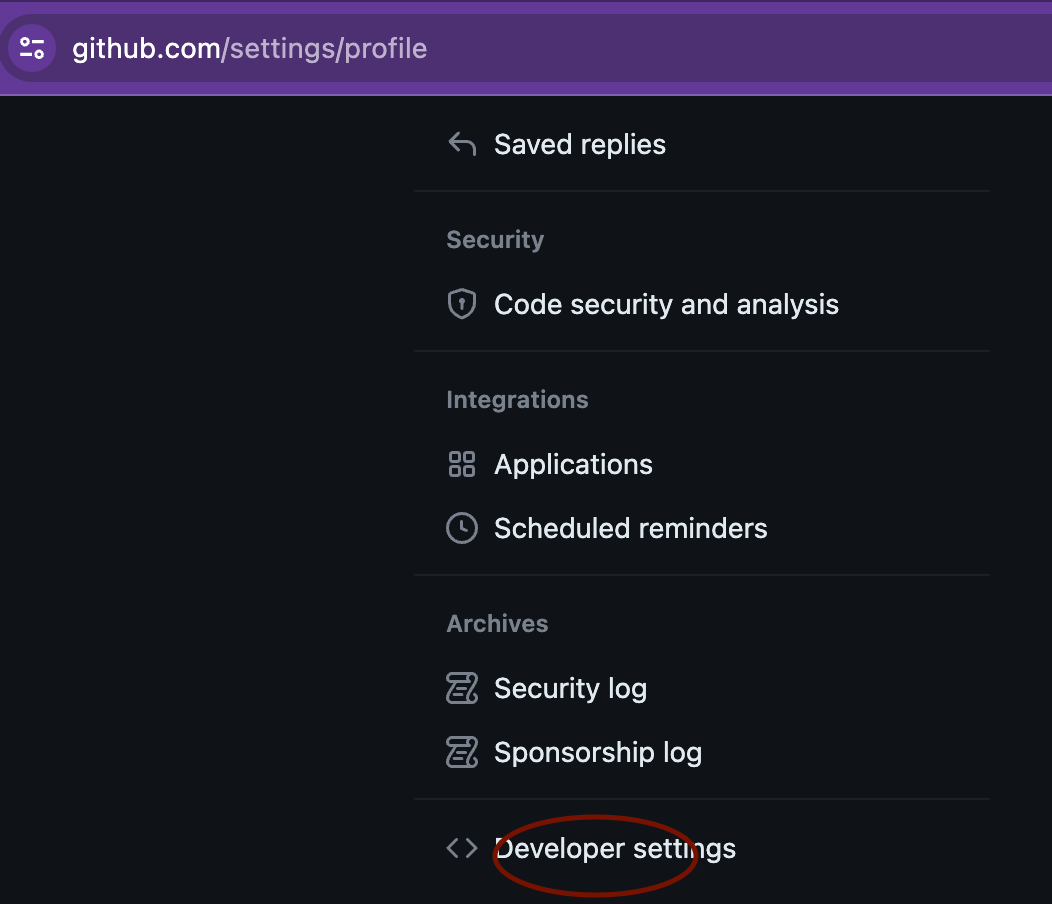Viewport: 1052px width, 904px height.
Task: Click the Security section heading
Action: click(x=495, y=240)
